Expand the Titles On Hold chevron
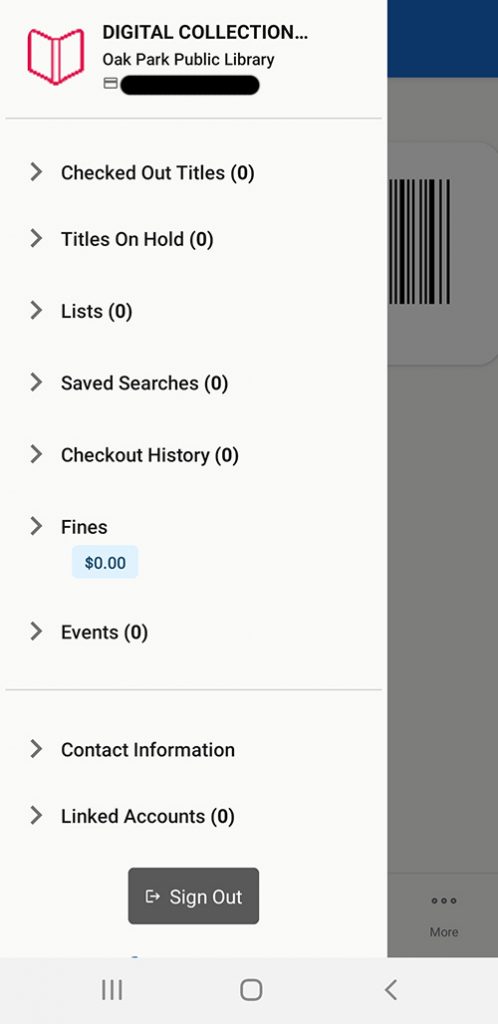 click(36, 239)
